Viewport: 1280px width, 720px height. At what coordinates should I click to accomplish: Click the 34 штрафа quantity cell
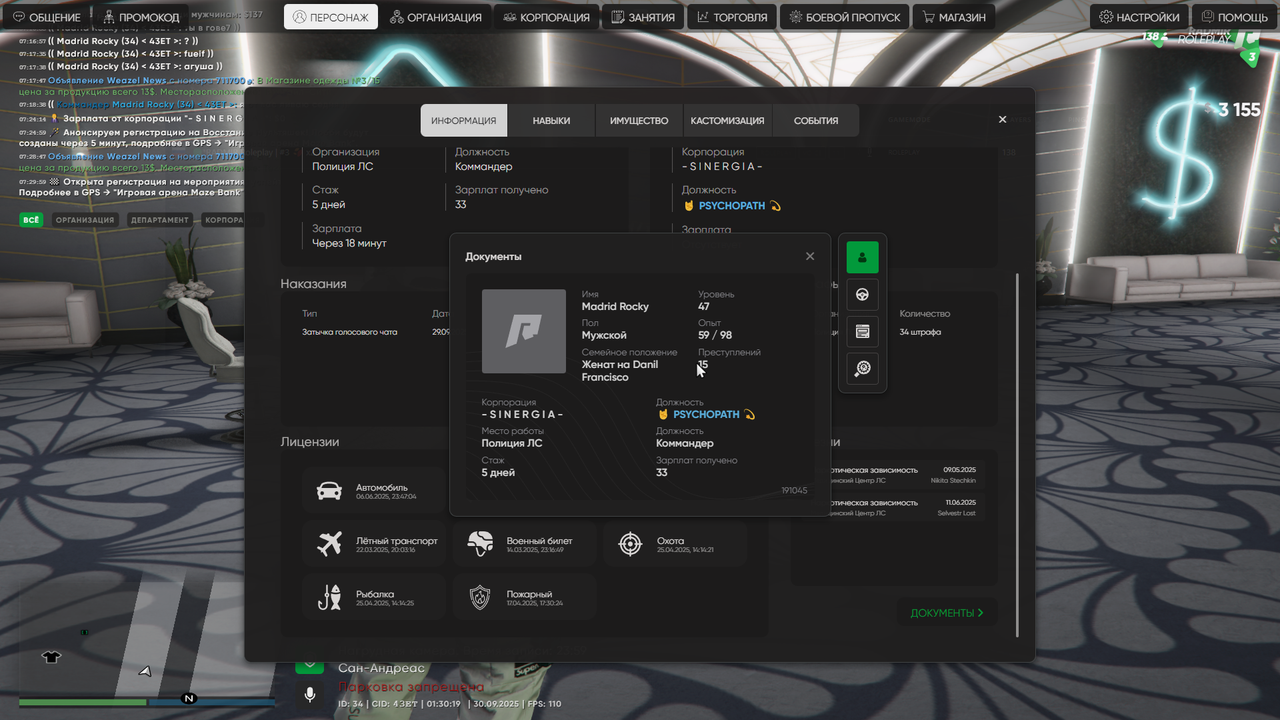(920, 332)
